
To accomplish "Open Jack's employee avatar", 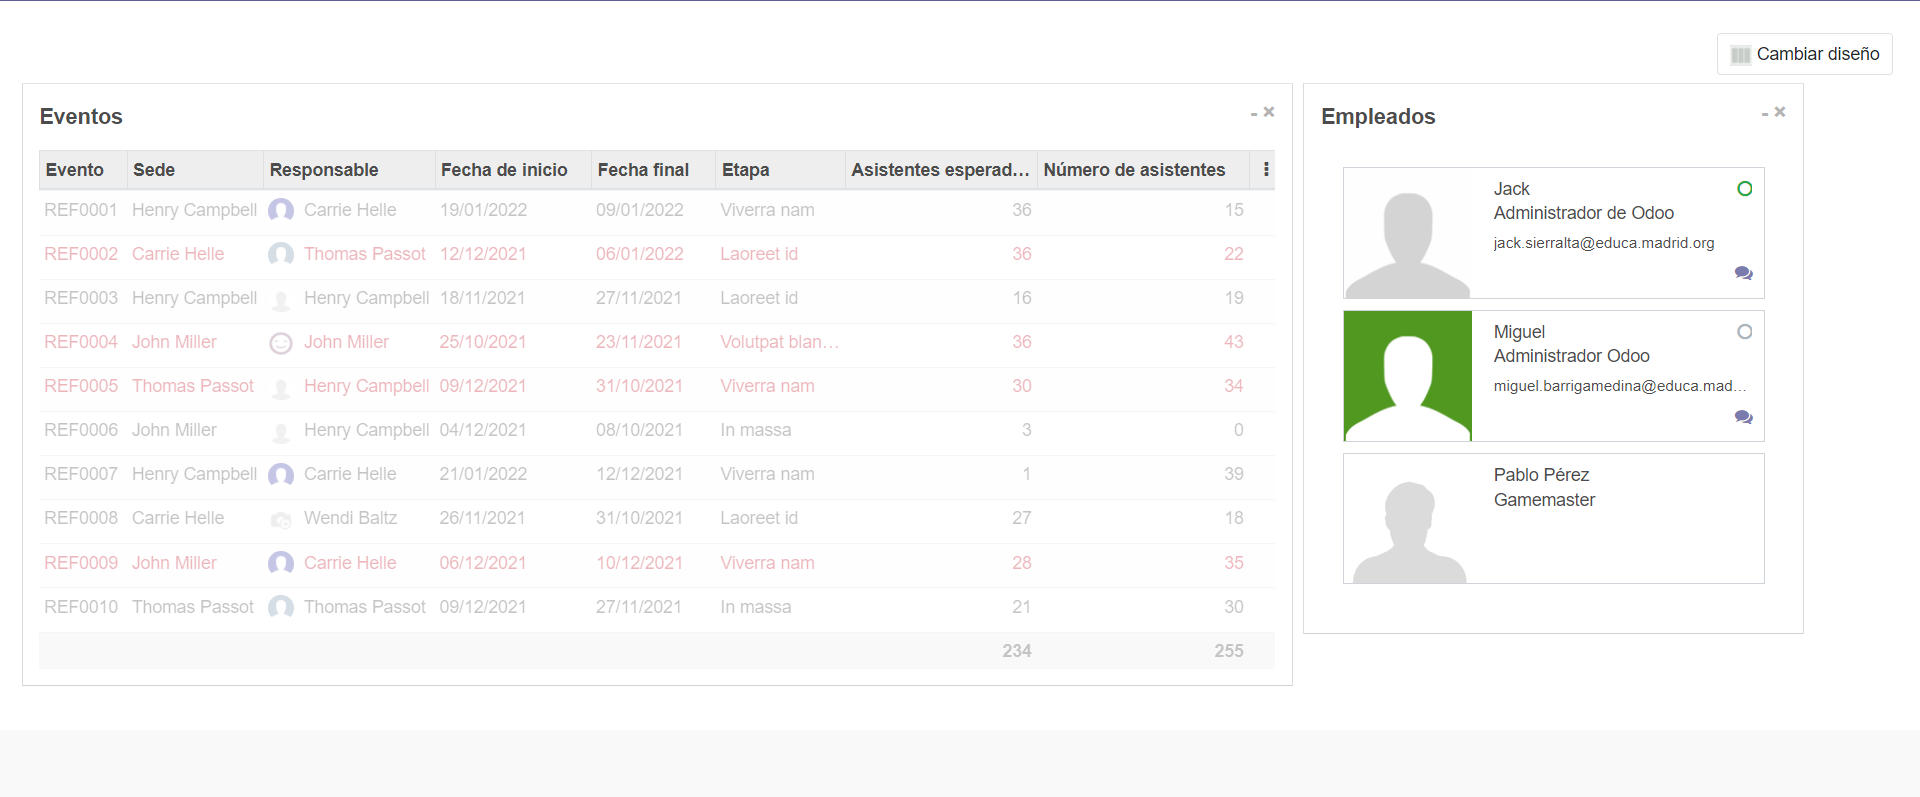I will 1408,233.
